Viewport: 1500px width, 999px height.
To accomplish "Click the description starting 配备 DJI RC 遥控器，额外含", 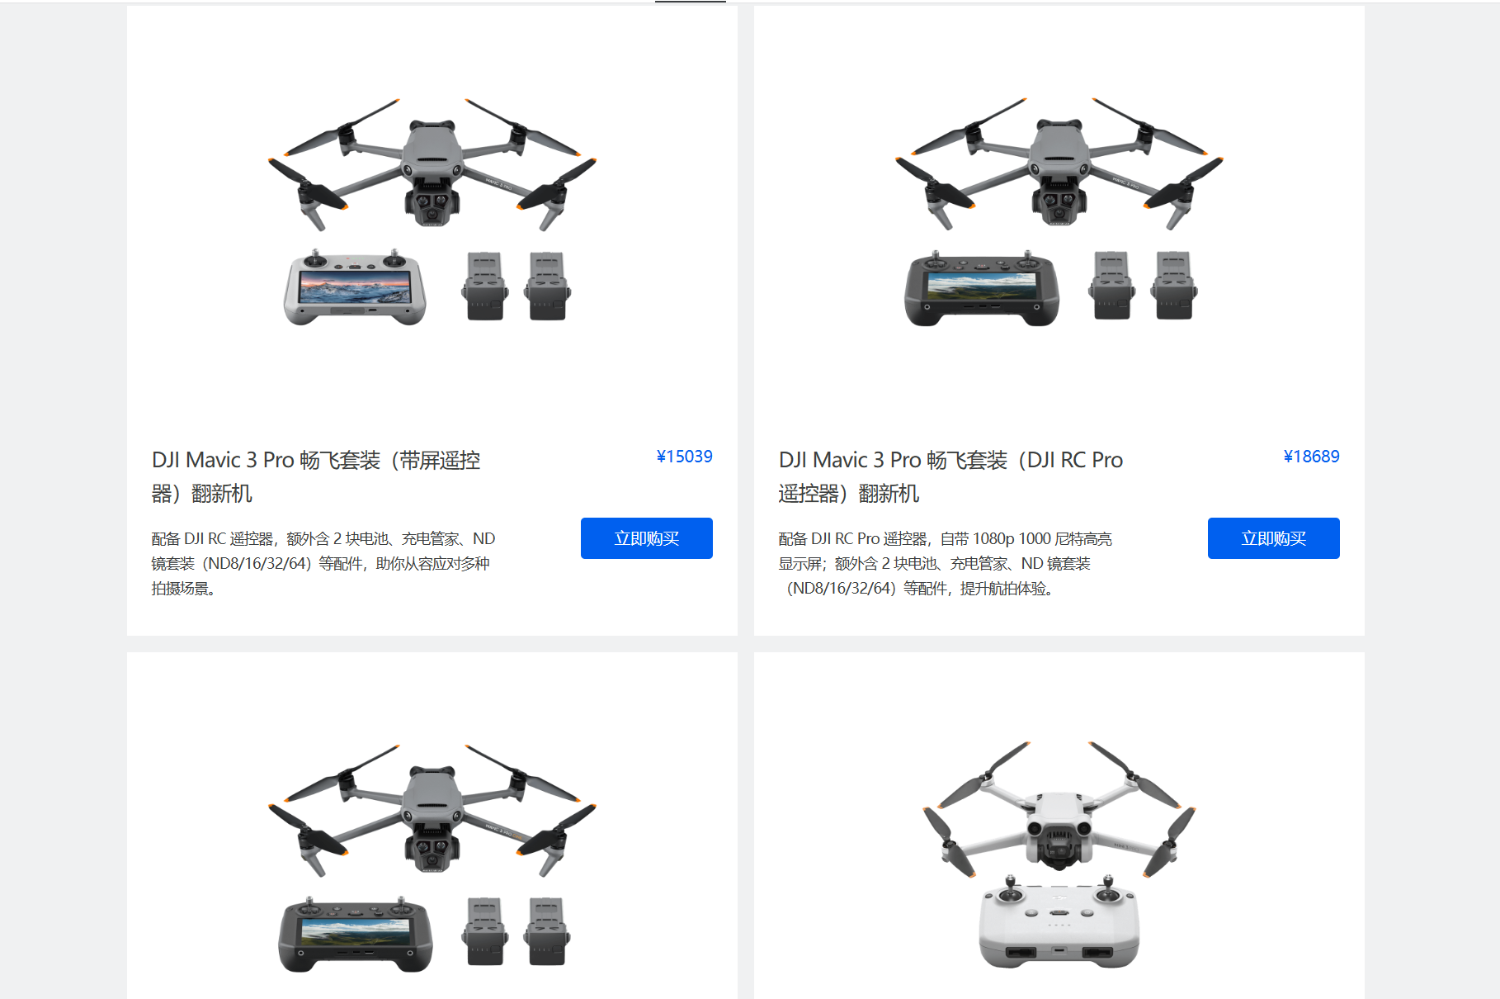I will [x=323, y=563].
